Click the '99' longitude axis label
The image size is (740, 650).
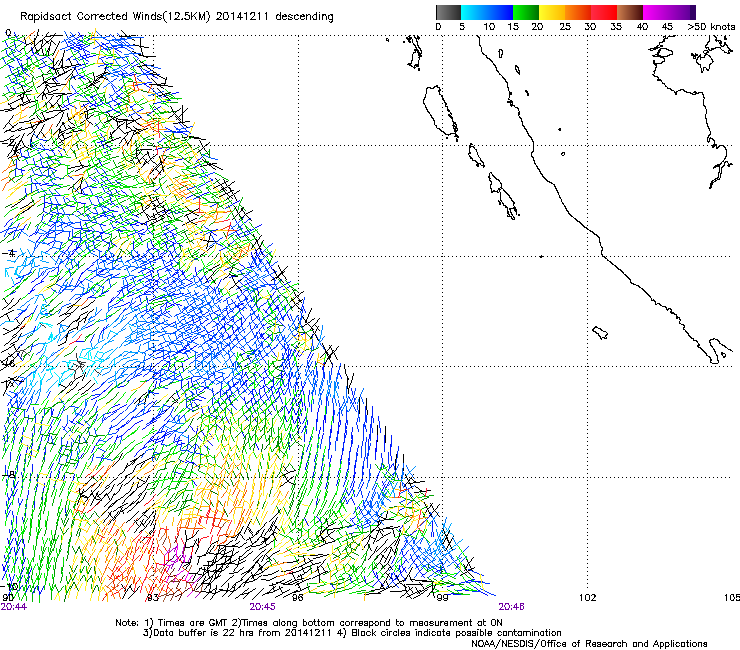(x=442, y=598)
